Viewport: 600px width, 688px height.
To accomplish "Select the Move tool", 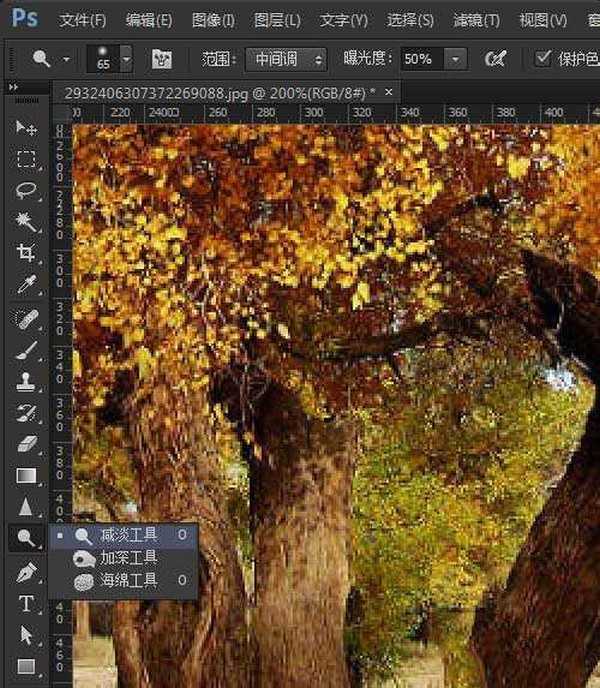I will click(26, 129).
